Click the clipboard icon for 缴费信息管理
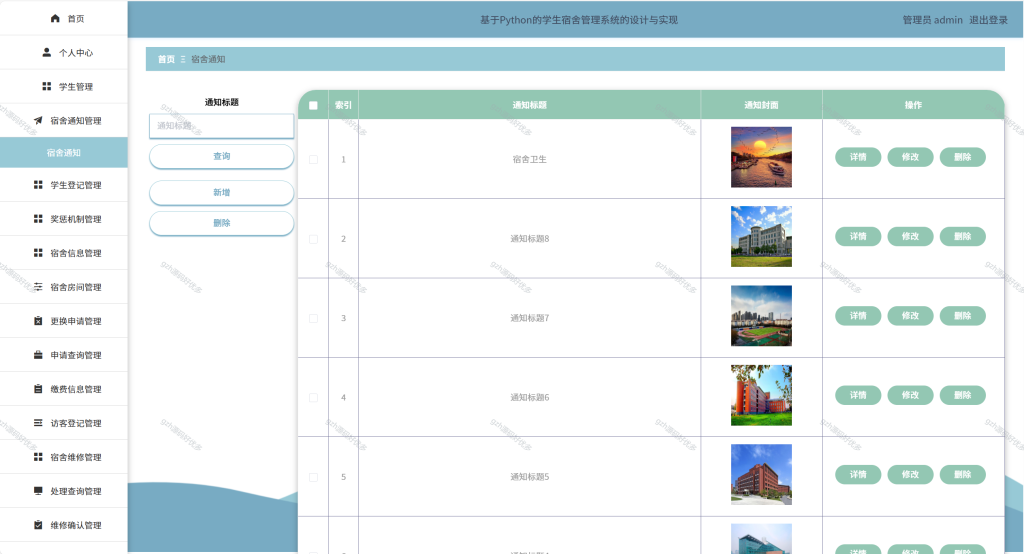Screen dimensions: 1024x554 [38, 389]
